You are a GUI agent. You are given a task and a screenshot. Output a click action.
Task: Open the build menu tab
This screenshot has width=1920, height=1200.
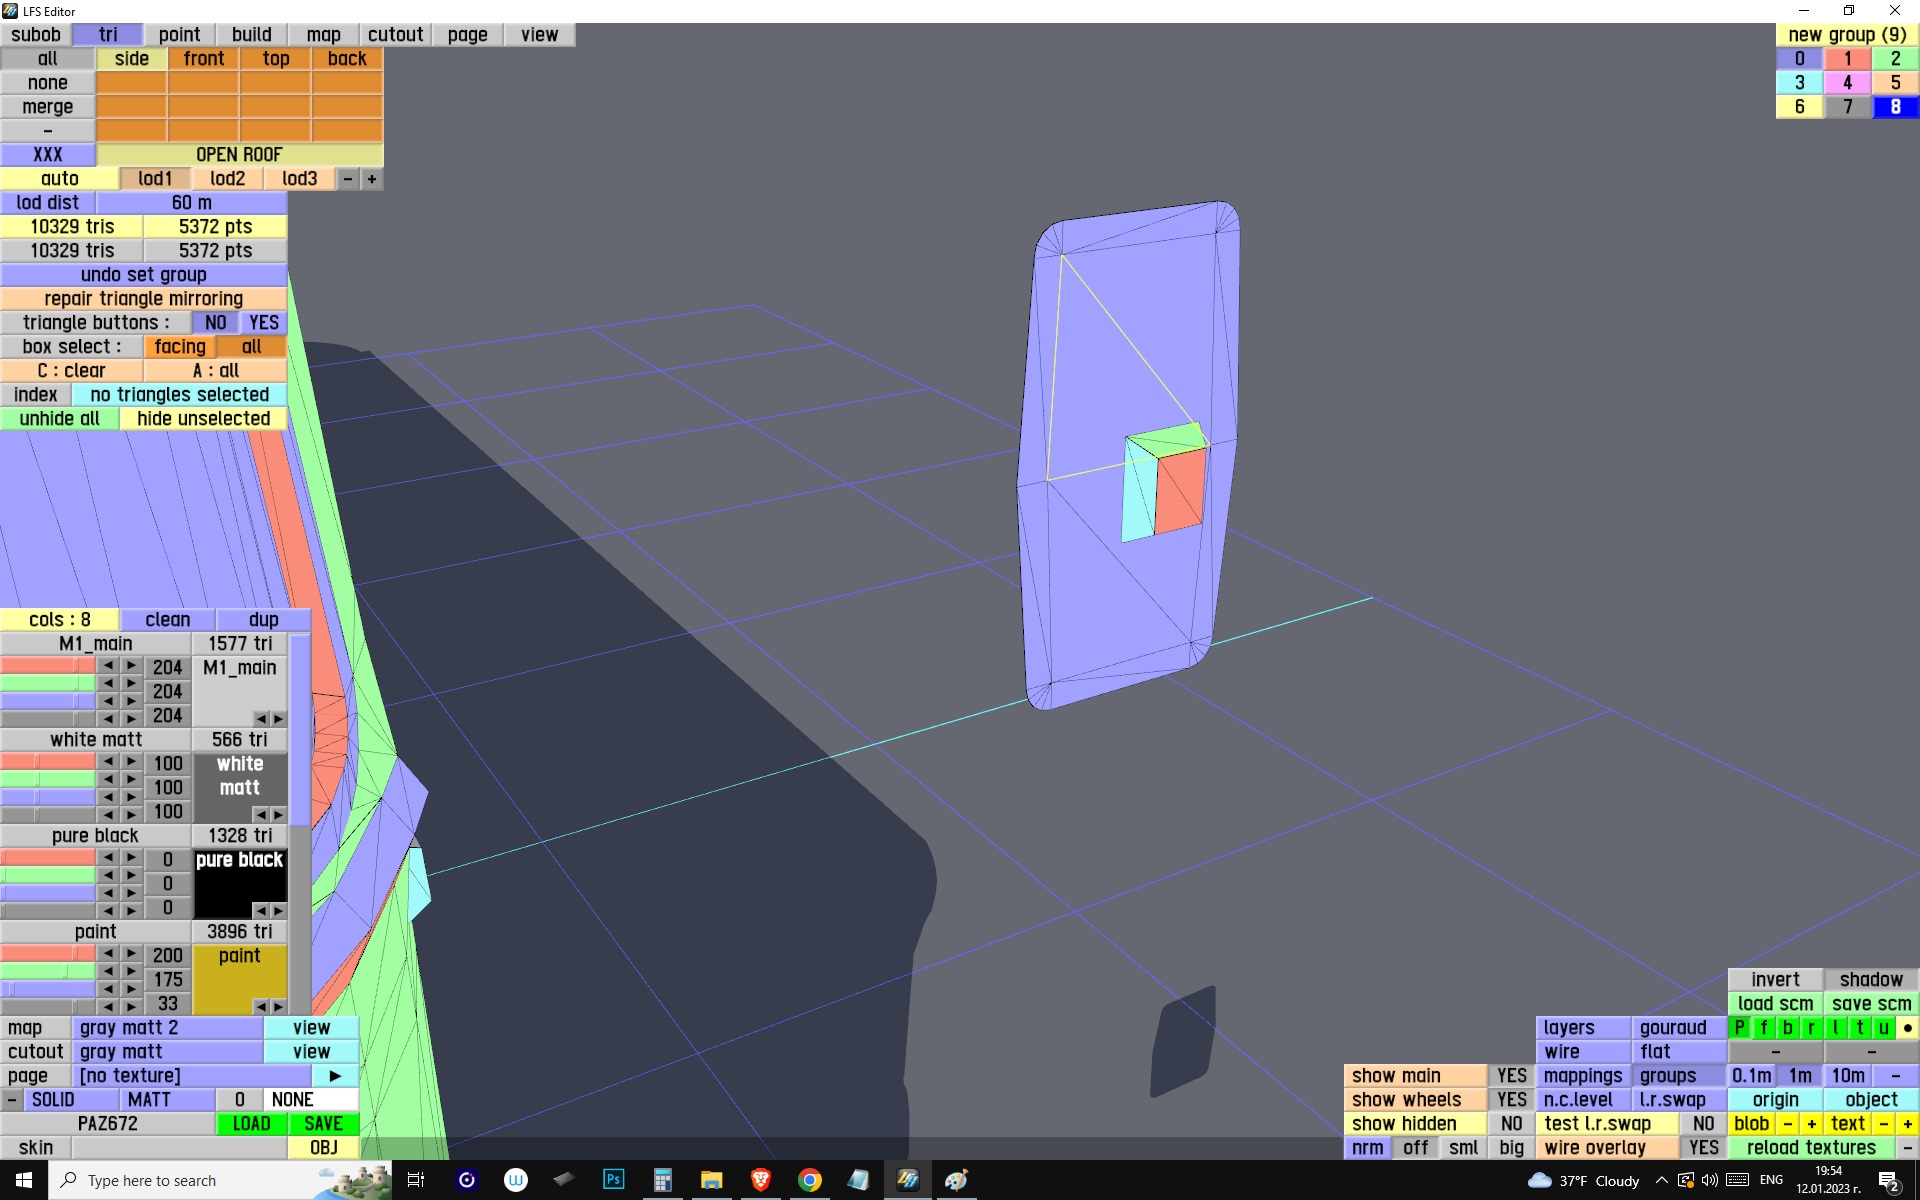click(x=252, y=35)
